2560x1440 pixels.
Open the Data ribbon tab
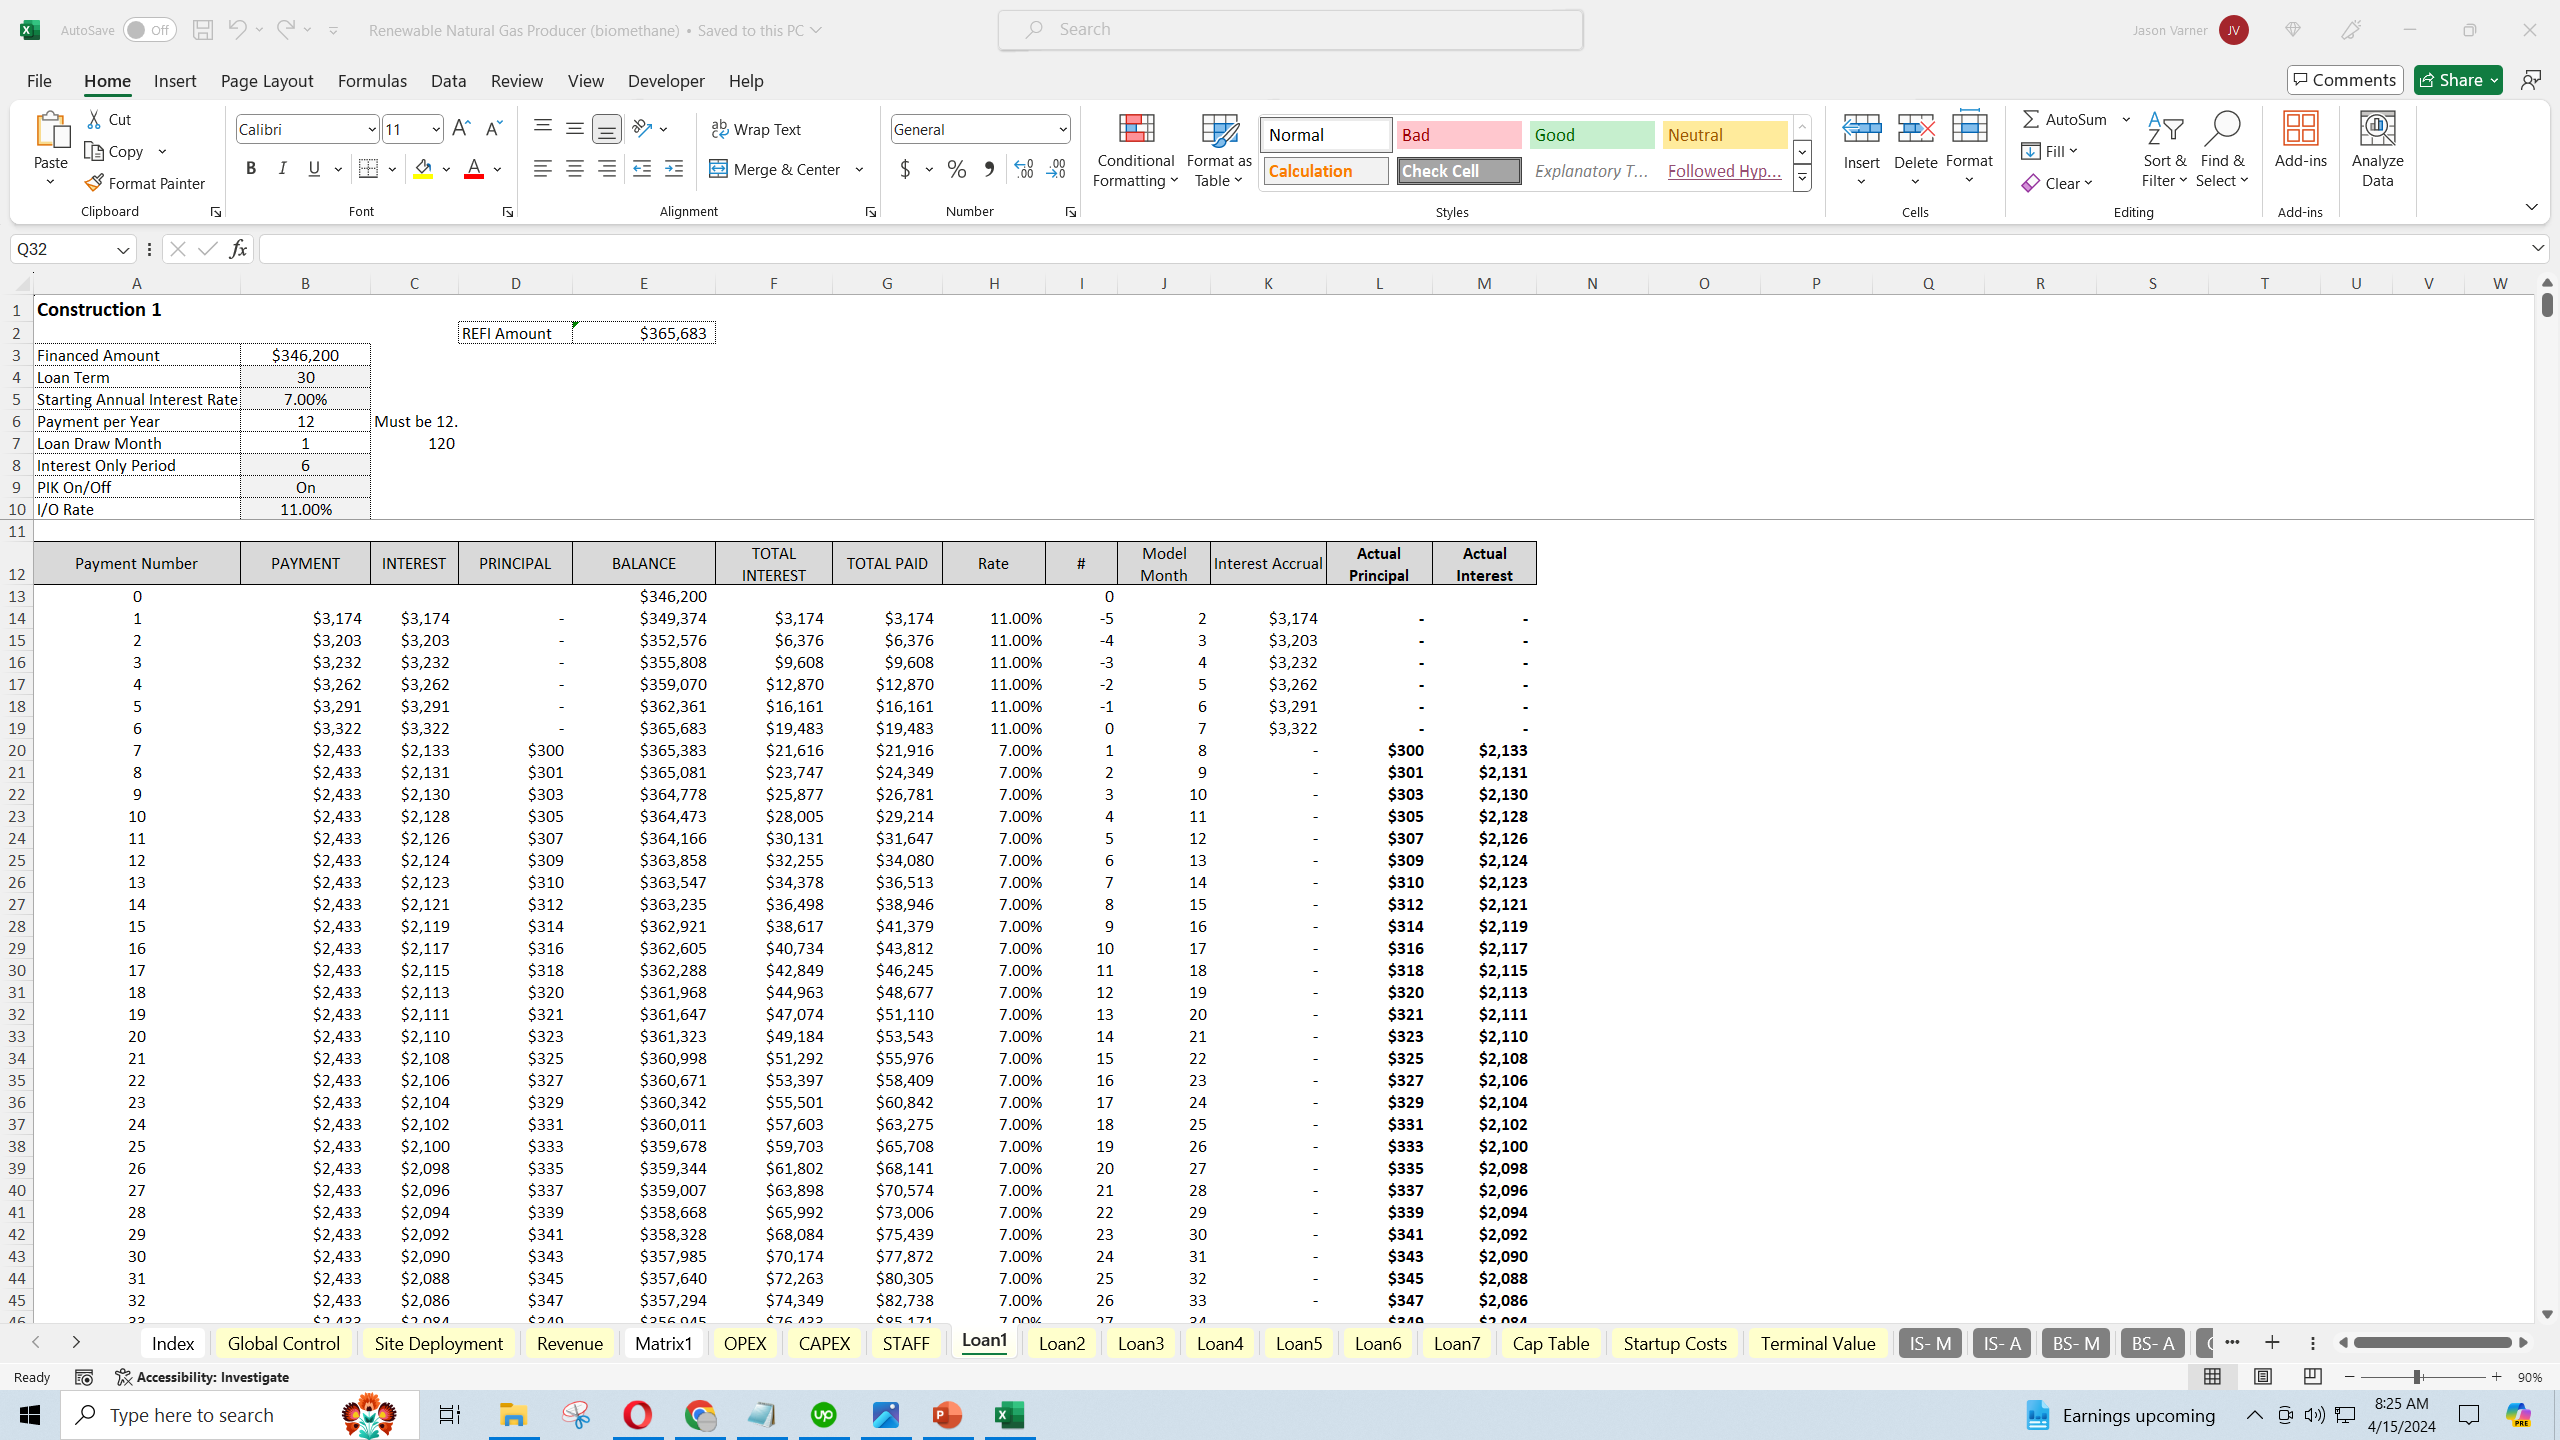448,81
